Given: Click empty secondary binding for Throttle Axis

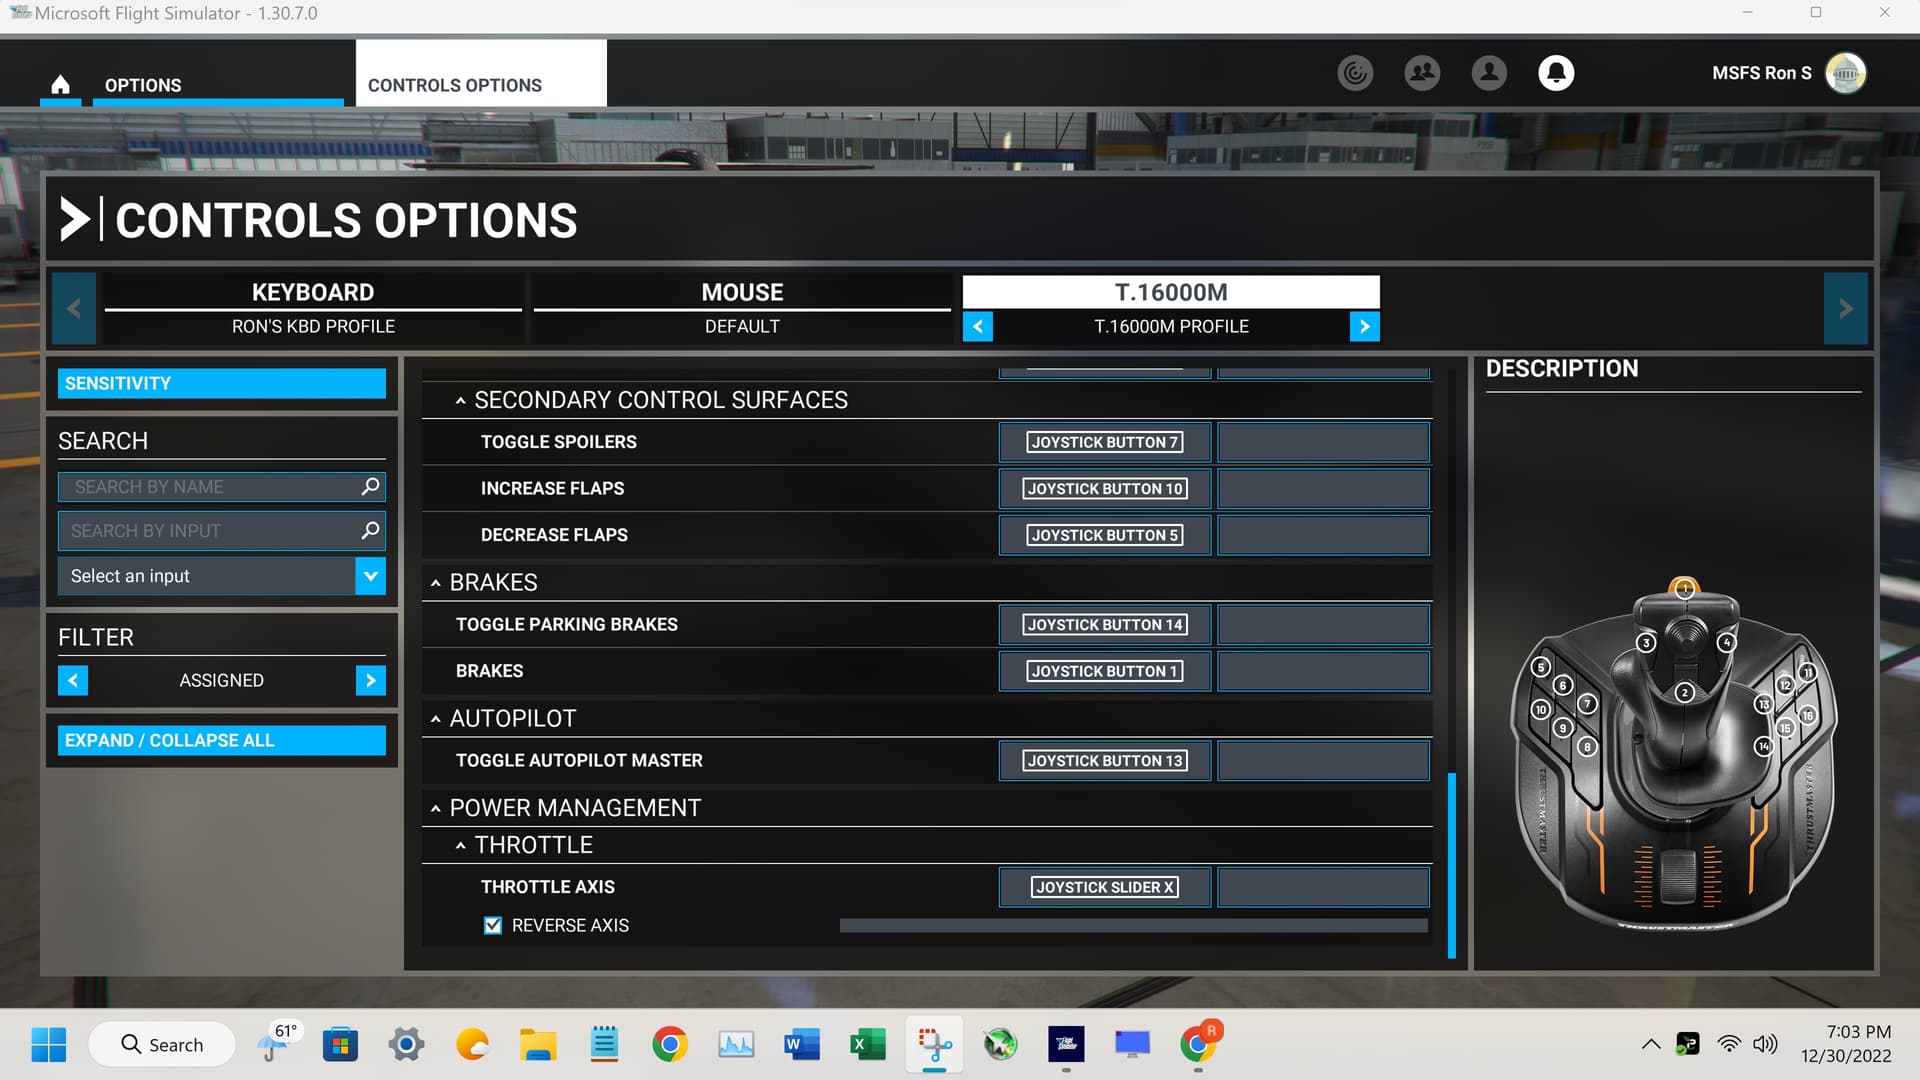Looking at the screenshot, I should point(1323,887).
